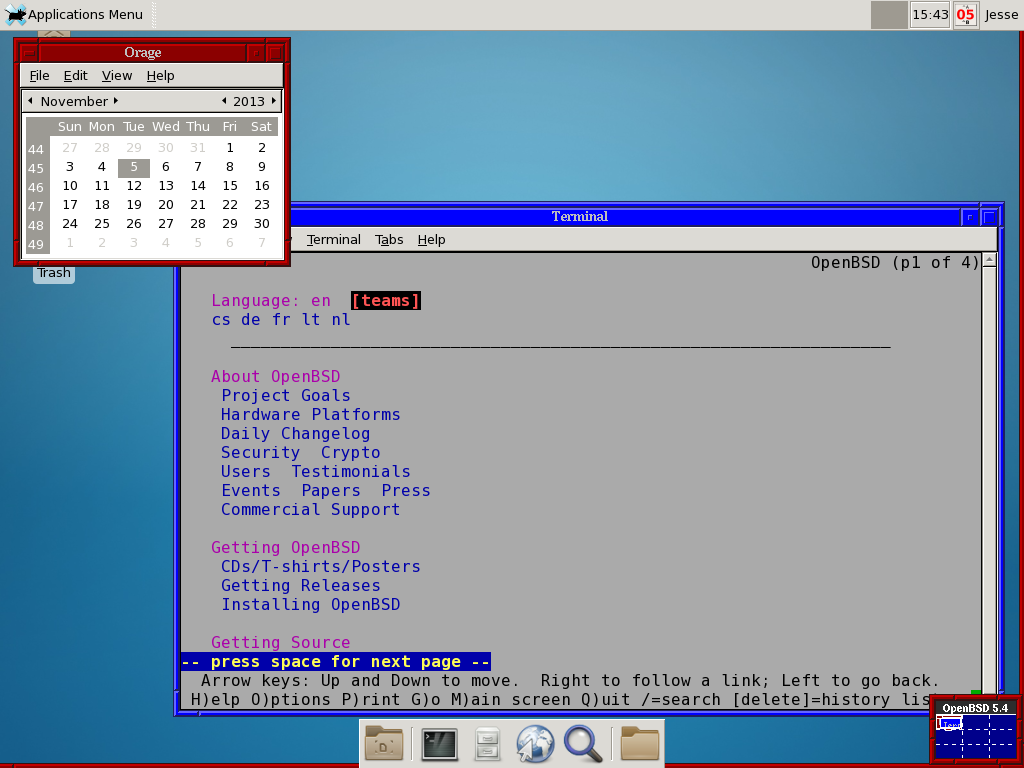The height and width of the screenshot is (768, 1024).
Task: Open Terminal menu in Terminal window
Action: point(334,240)
